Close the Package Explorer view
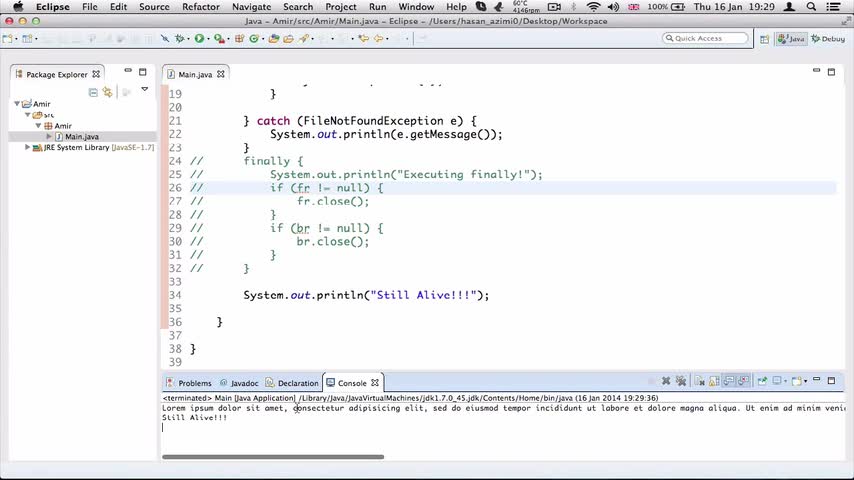The width and height of the screenshot is (854, 480). (x=96, y=74)
